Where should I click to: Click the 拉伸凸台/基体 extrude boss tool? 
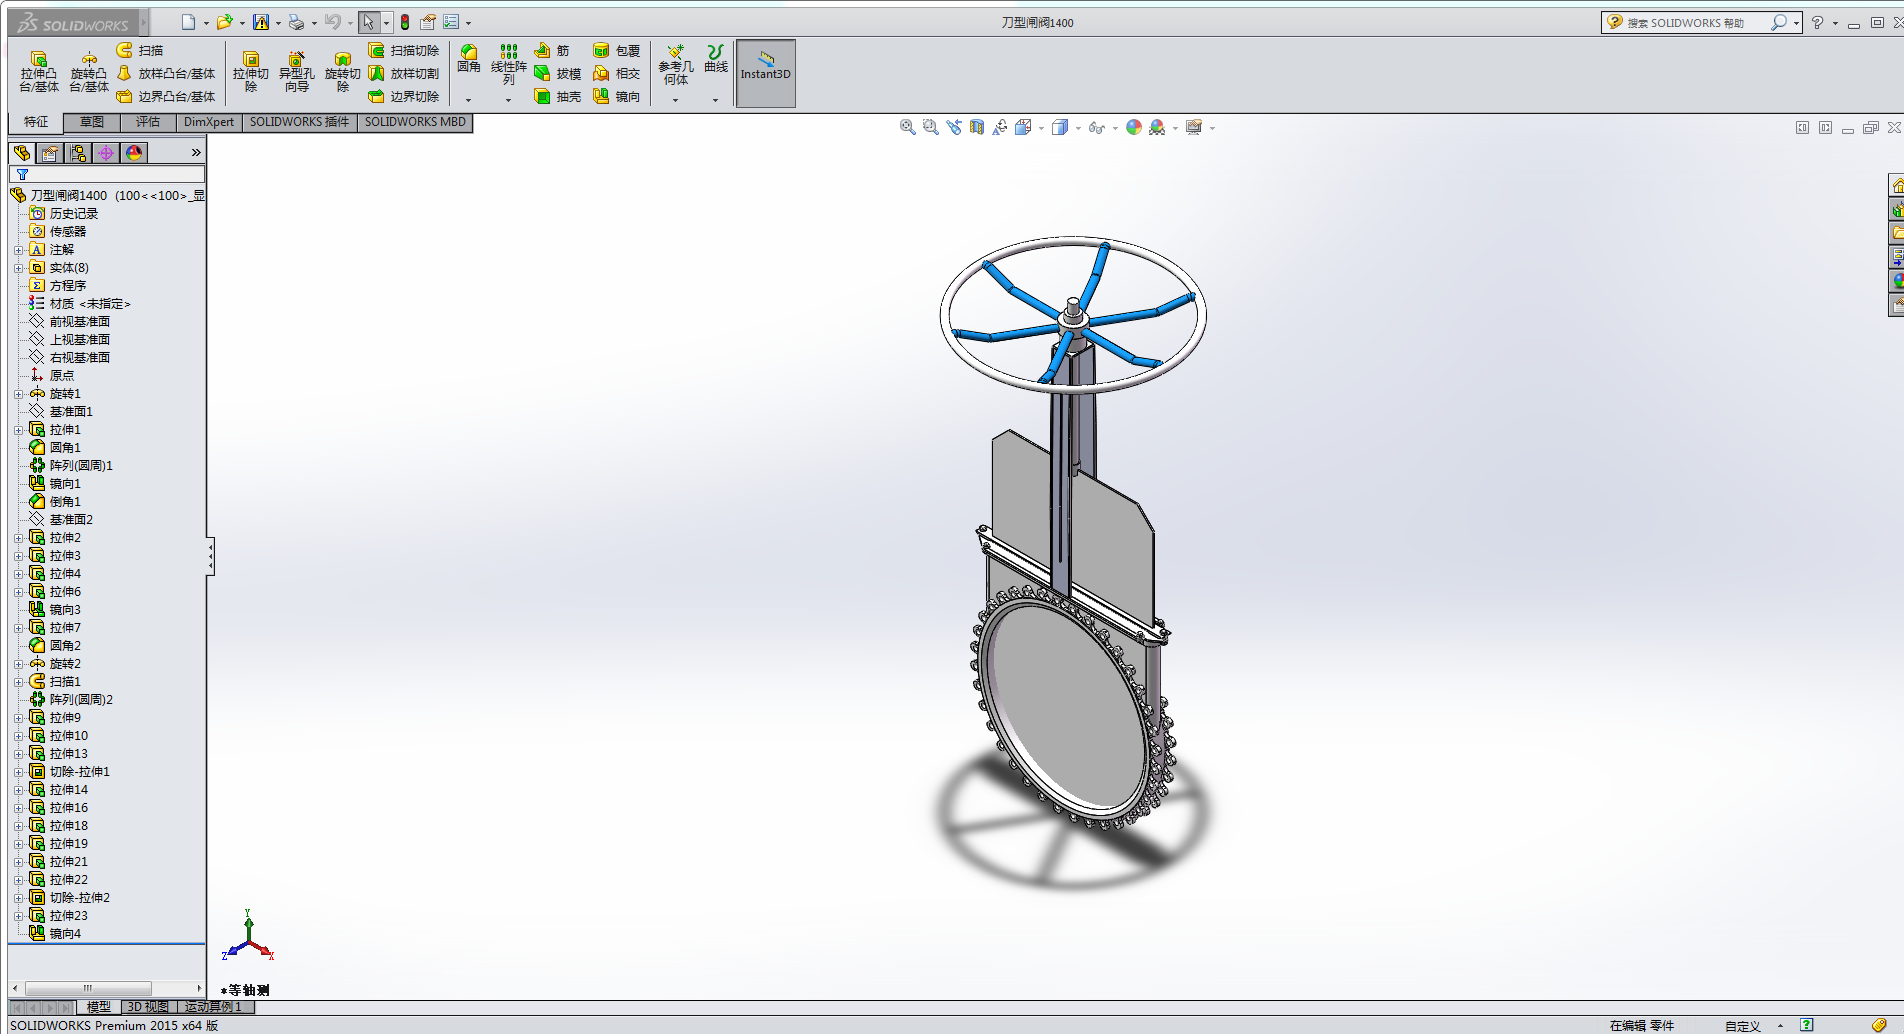pyautogui.click(x=39, y=72)
